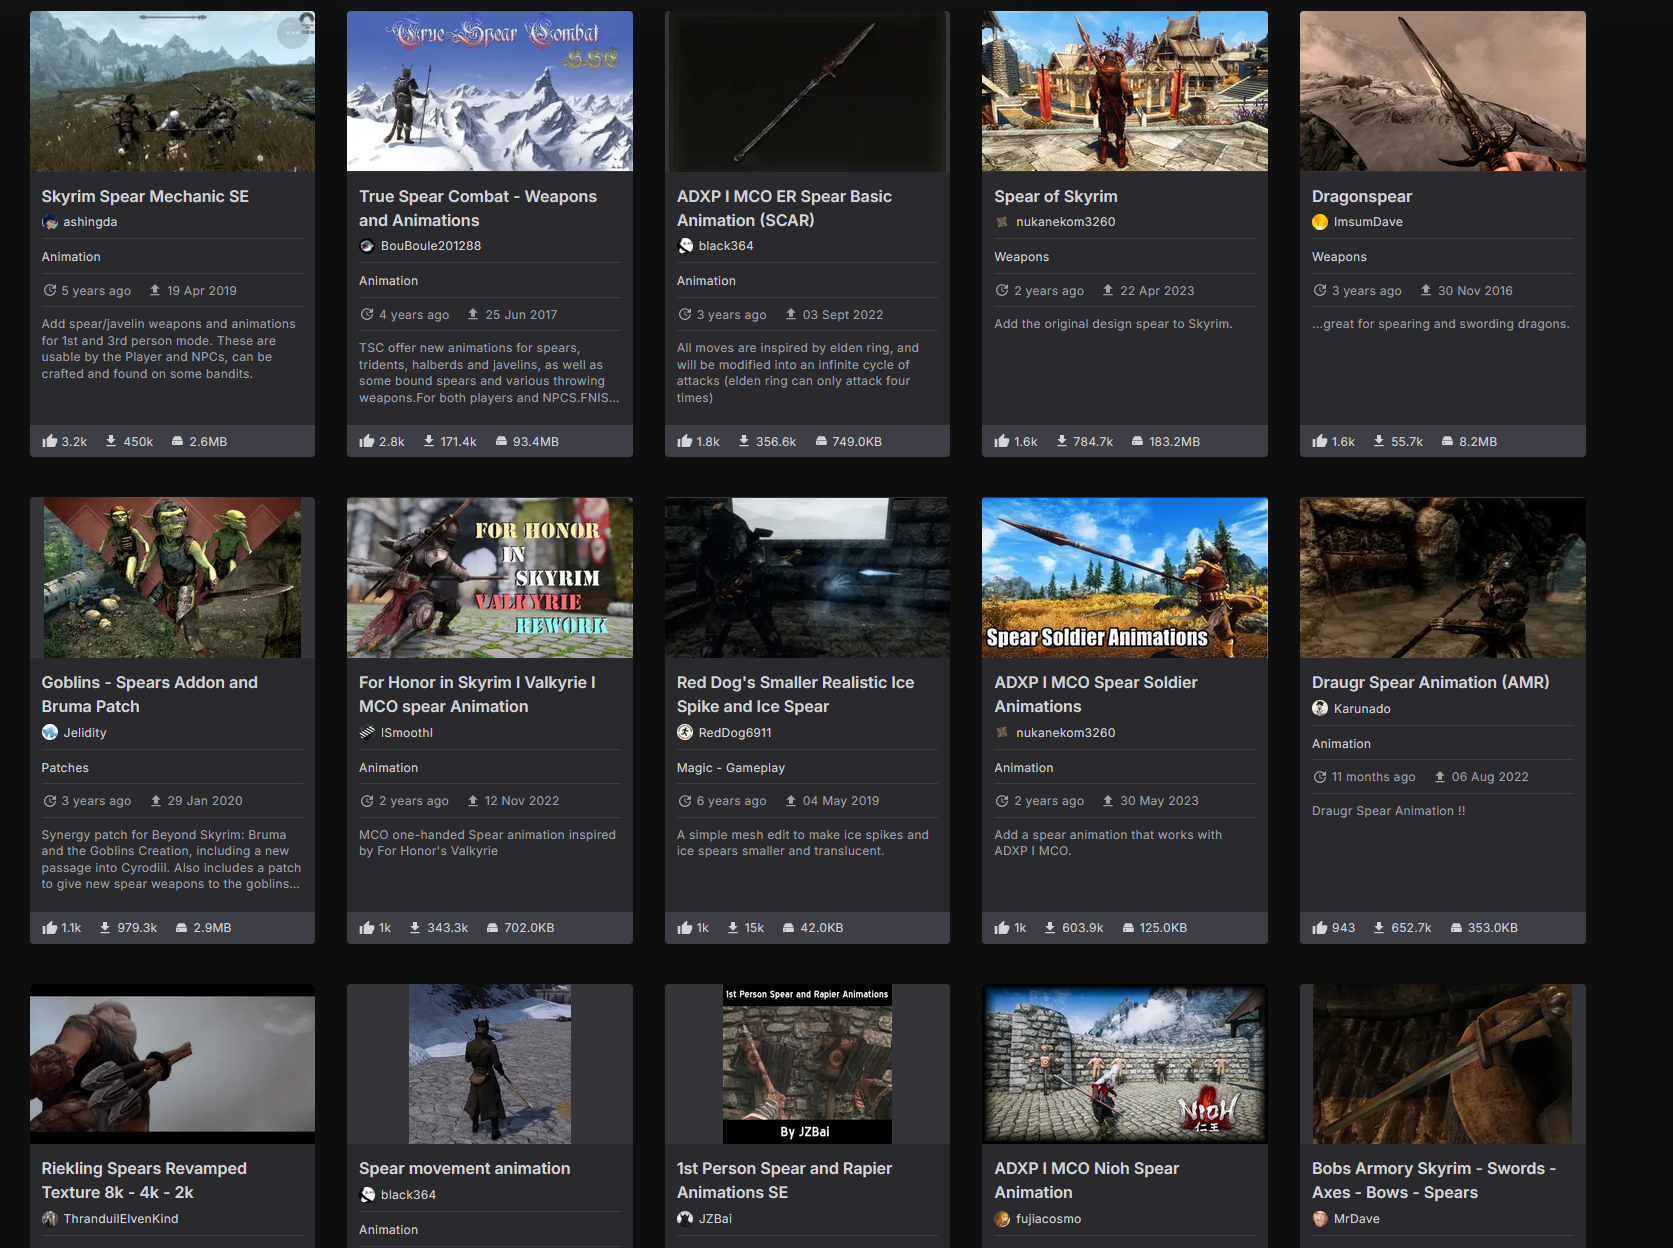The image size is (1673, 1248).
Task: Open True Spear Combat SSE thumbnail image
Action: (x=490, y=91)
